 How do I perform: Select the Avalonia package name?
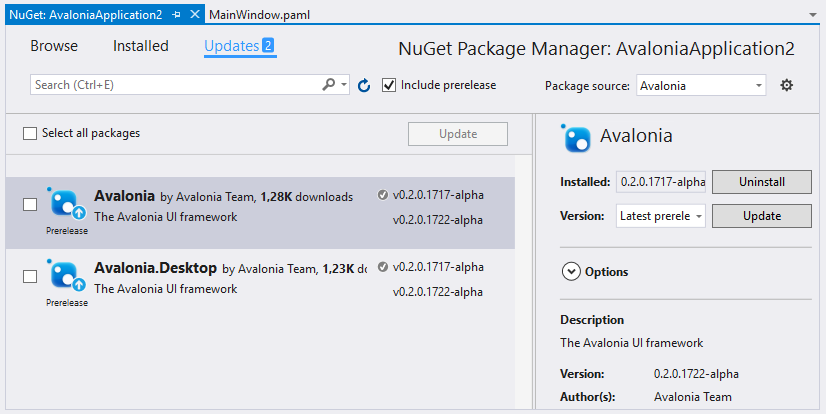pyautogui.click(x=124, y=196)
